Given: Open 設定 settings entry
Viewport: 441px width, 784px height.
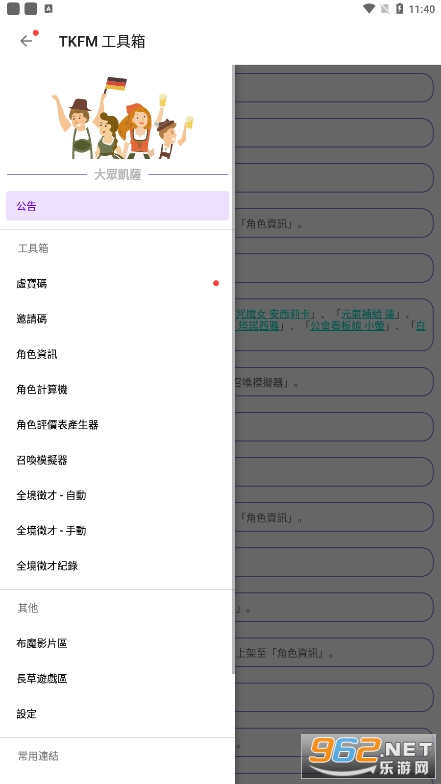Looking at the screenshot, I should (118, 714).
